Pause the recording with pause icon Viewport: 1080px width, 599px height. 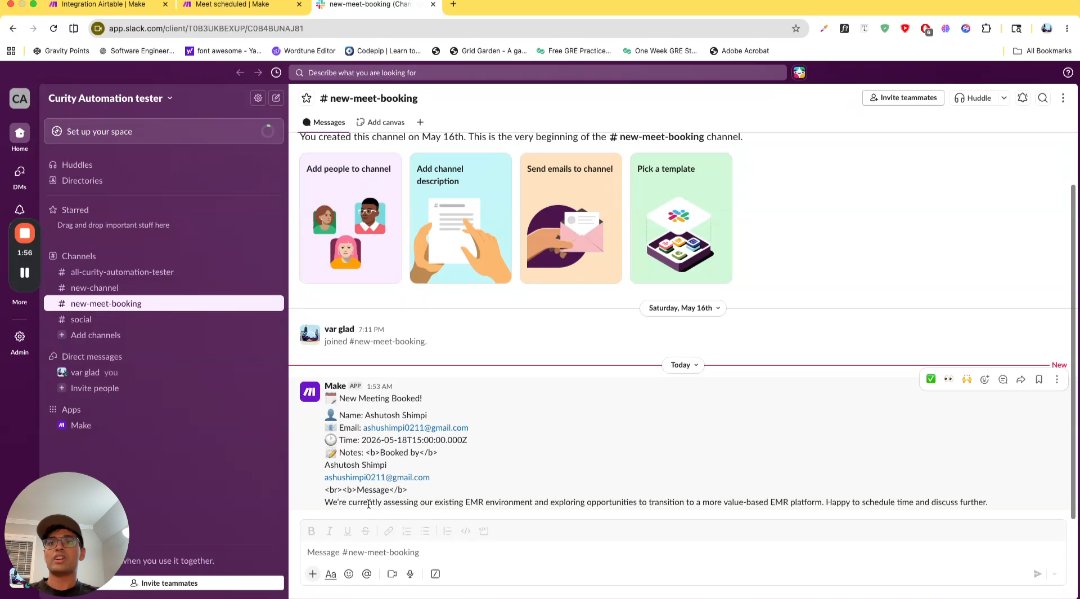(x=24, y=273)
